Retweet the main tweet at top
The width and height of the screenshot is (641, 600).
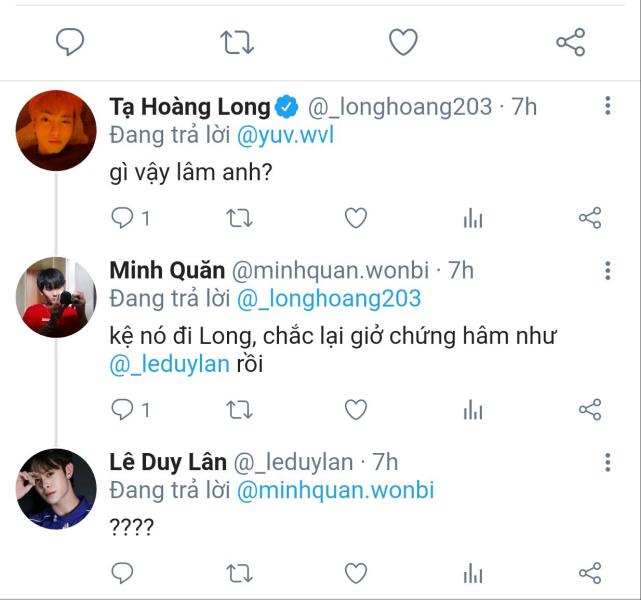[x=237, y=42]
